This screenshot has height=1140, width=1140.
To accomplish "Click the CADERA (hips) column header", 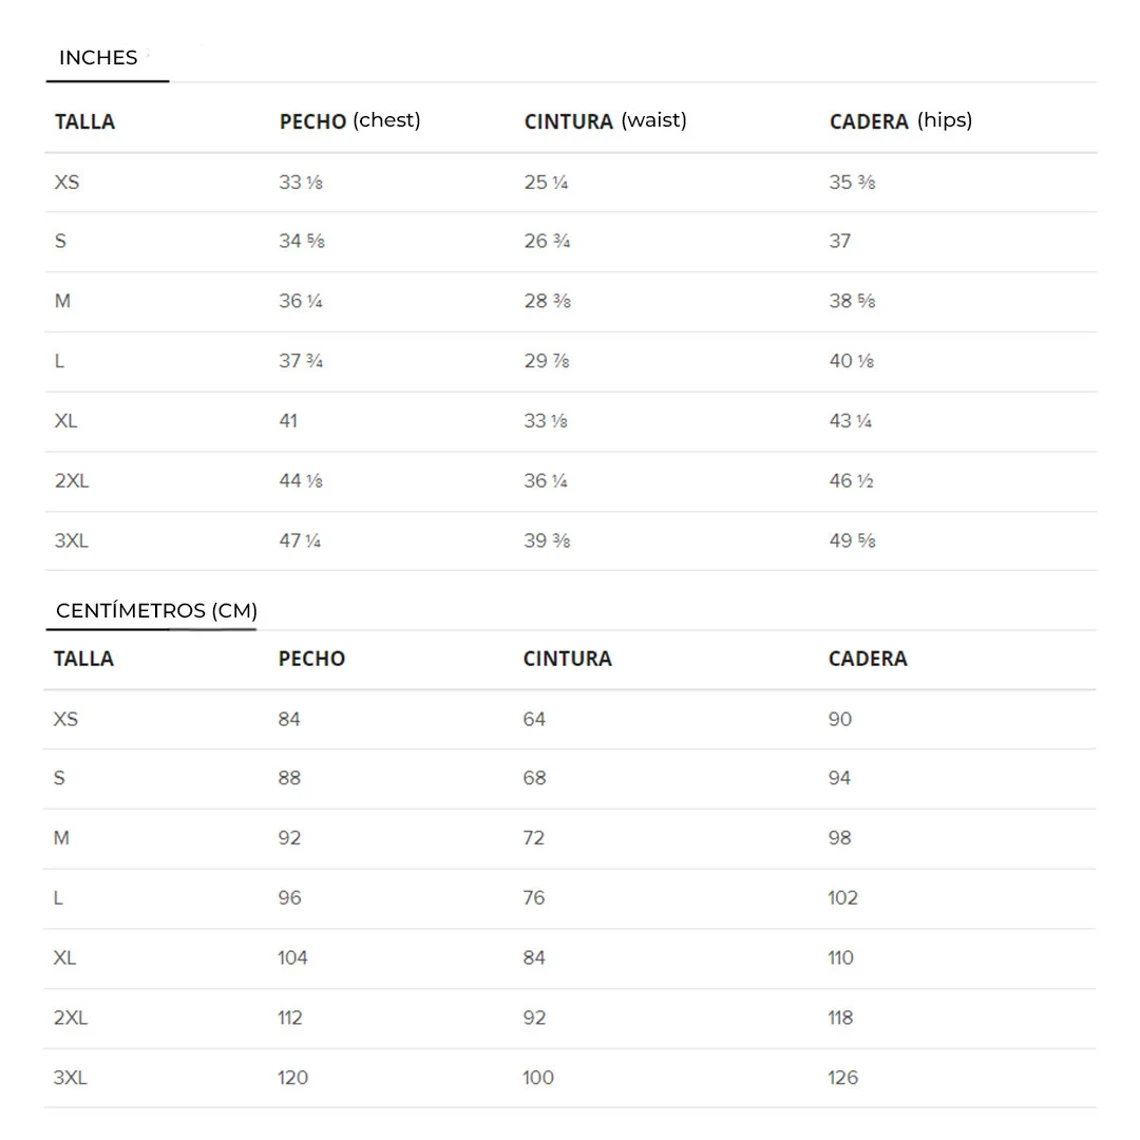I will pyautogui.click(x=900, y=121).
